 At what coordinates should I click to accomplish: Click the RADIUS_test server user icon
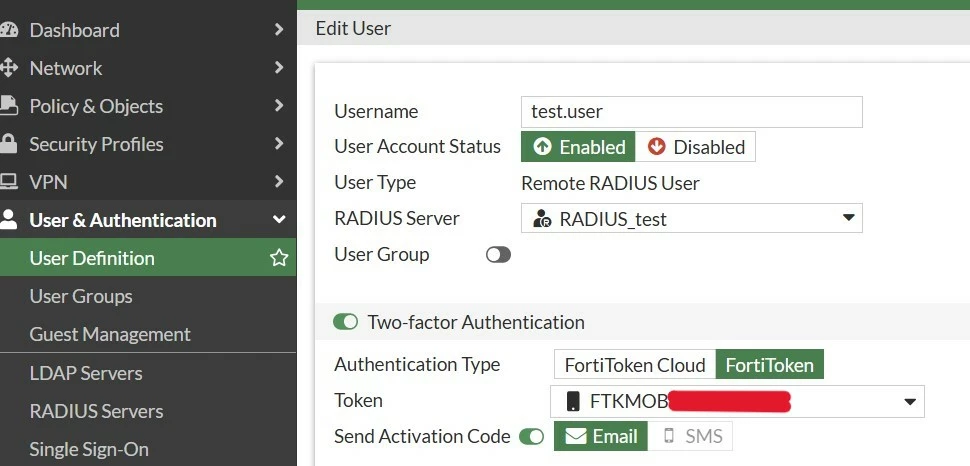pos(543,218)
